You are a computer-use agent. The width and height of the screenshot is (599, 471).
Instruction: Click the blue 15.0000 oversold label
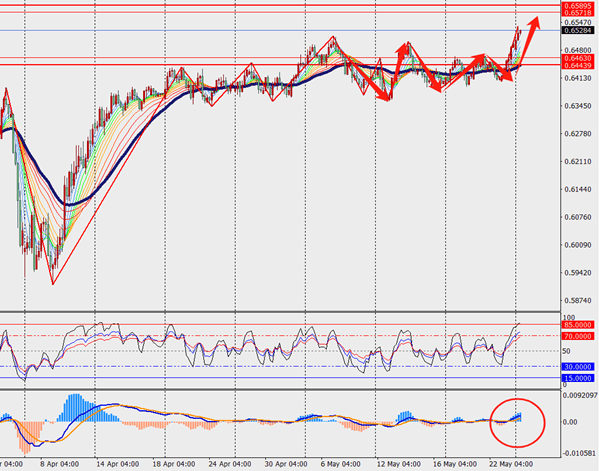[x=578, y=378]
